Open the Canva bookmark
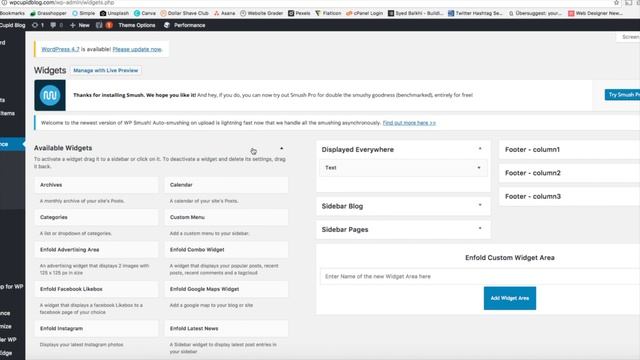This screenshot has width=640, height=360. click(x=145, y=13)
